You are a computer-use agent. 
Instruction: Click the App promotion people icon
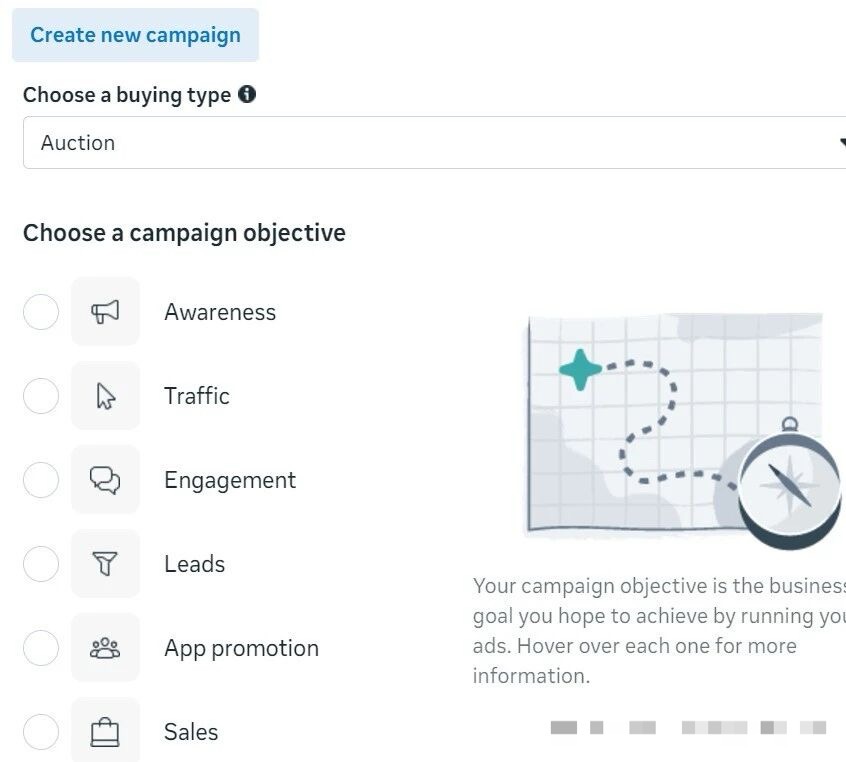[x=105, y=648]
